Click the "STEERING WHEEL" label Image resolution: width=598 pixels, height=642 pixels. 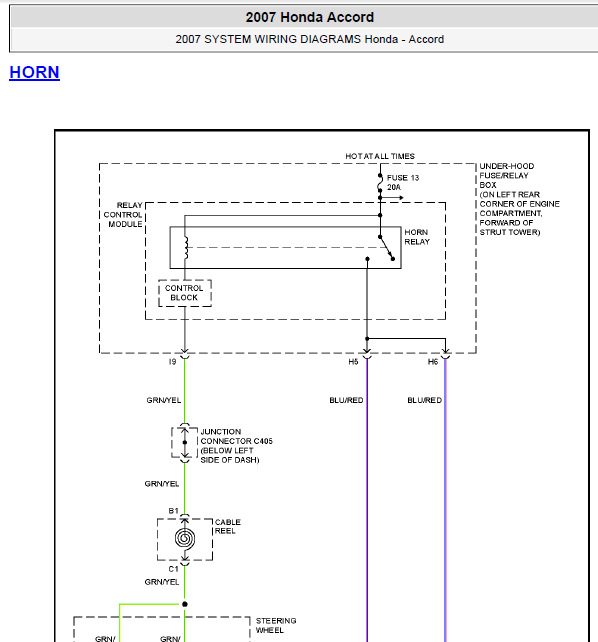[276, 626]
